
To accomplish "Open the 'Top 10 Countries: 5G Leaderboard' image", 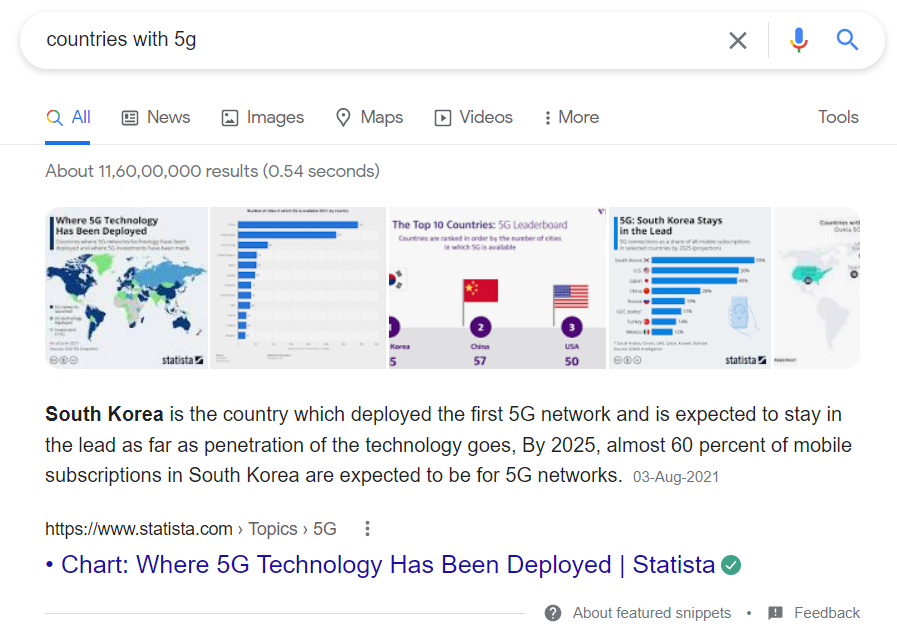I will click(x=497, y=288).
